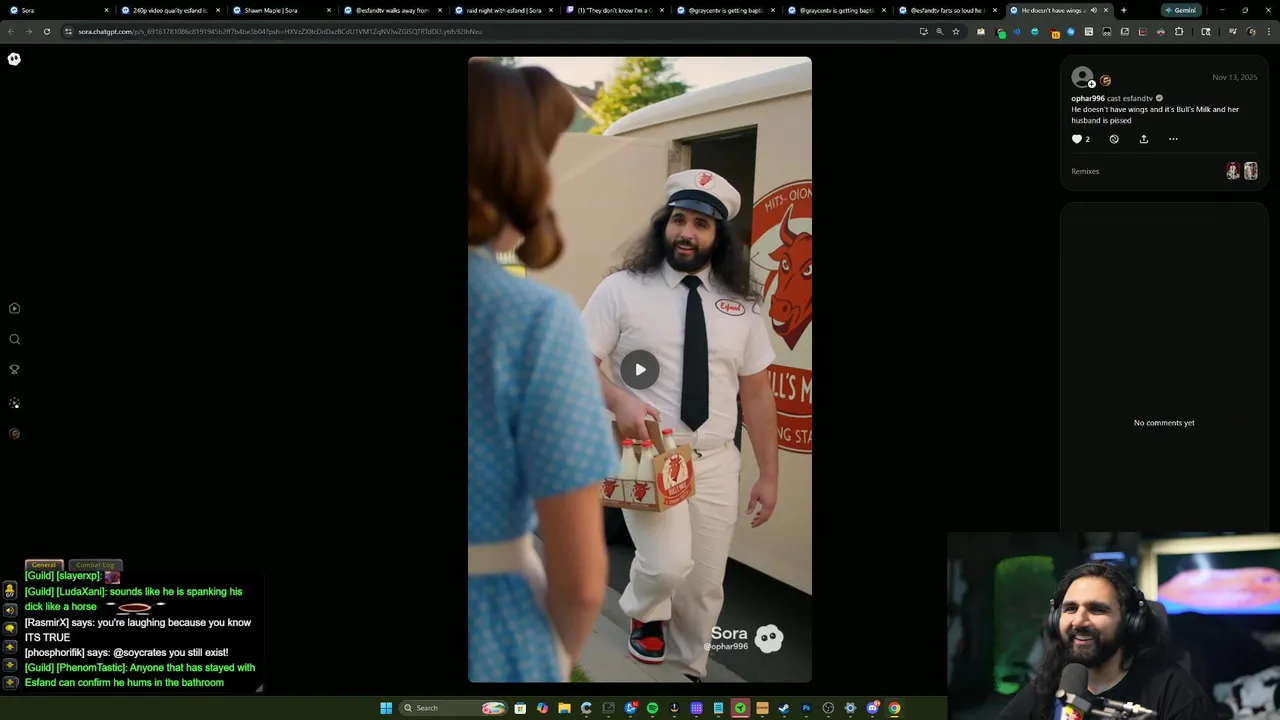Open the zoom magnifier icon in address bar

(x=939, y=31)
